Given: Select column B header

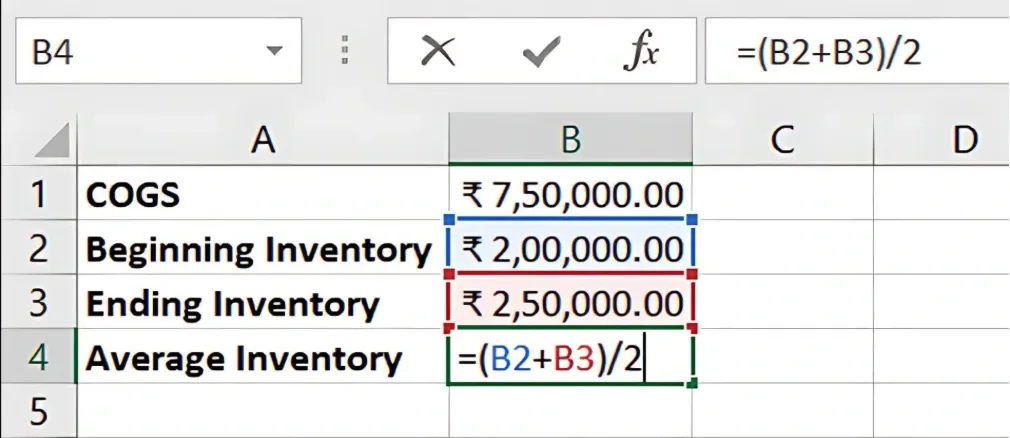Looking at the screenshot, I should (x=570, y=140).
